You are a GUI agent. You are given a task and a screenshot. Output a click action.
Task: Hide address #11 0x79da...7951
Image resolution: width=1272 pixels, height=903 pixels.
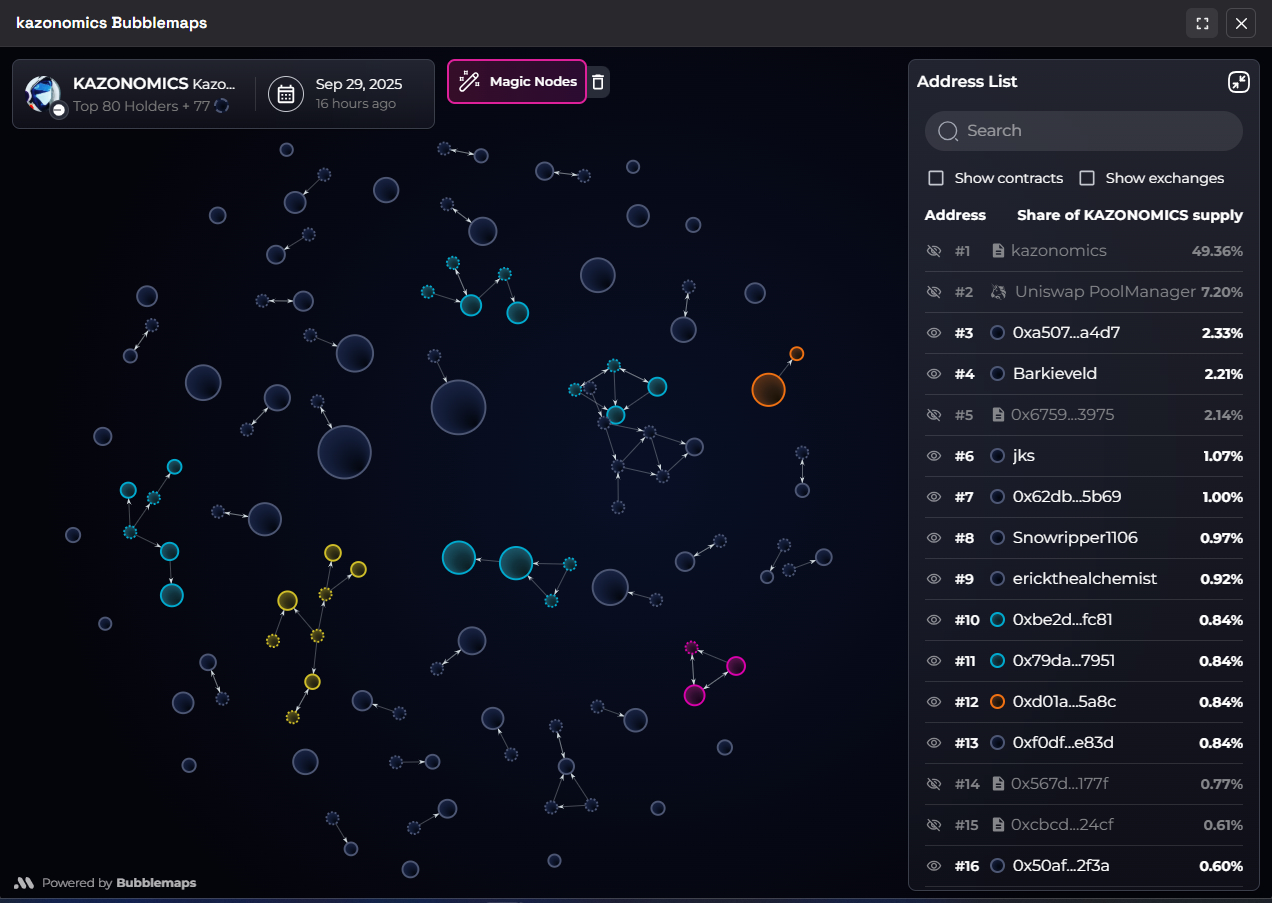[x=935, y=661]
